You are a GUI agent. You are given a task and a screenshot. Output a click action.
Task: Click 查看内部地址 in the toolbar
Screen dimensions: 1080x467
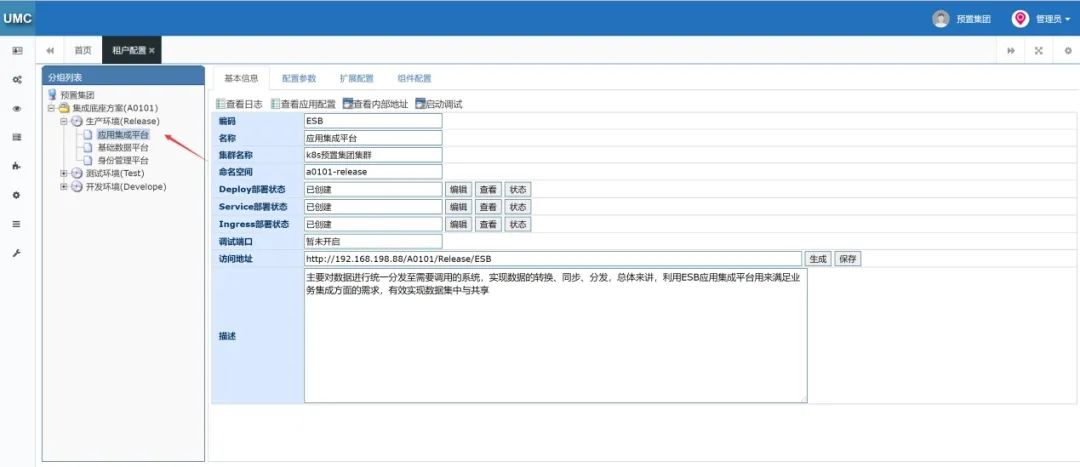(x=375, y=104)
